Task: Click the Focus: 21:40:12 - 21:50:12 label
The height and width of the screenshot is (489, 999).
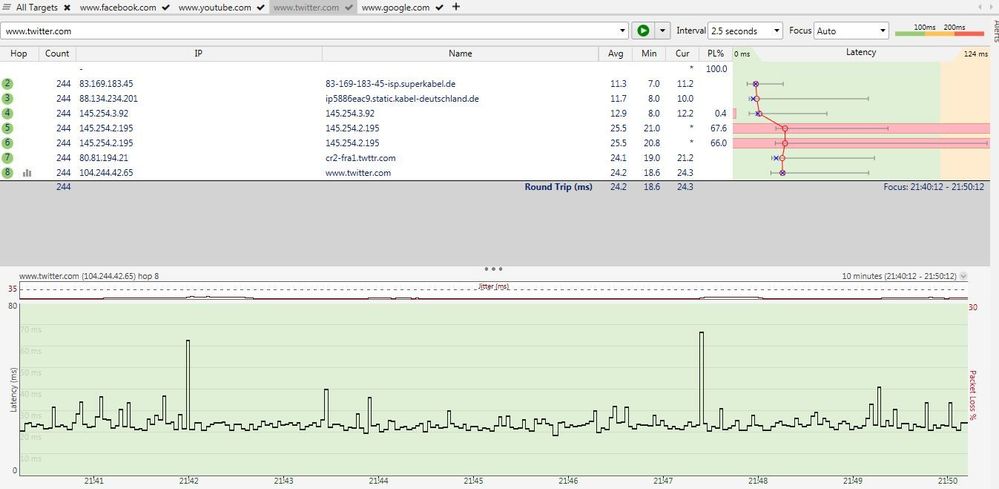Action: pyautogui.click(x=934, y=187)
